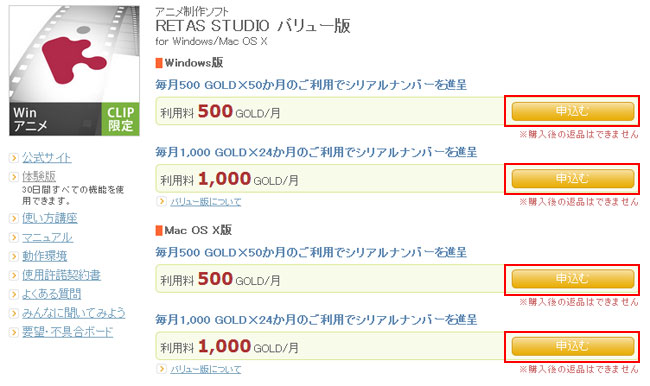Click arrow icon next to よくある質問
Viewport: 650px width, 386px height.
(x=14, y=294)
